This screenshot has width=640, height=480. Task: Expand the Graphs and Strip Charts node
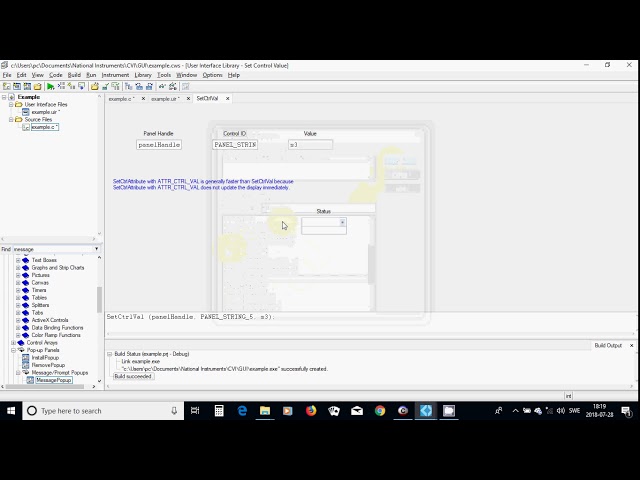pos(18,268)
